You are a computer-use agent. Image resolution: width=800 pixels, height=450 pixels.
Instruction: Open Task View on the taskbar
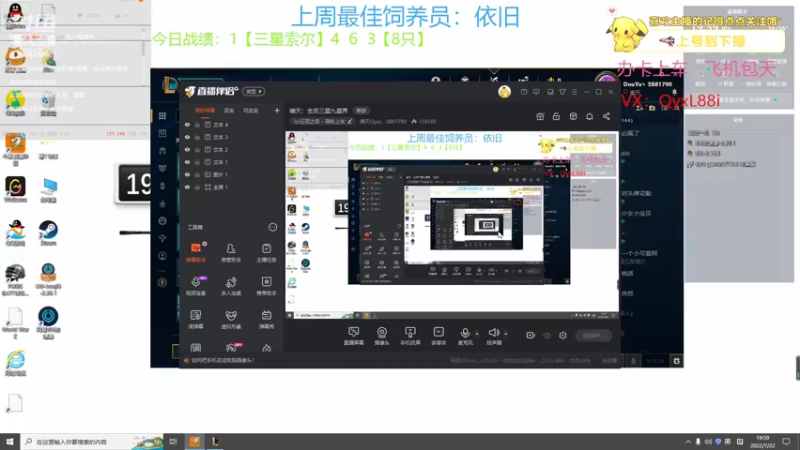[x=173, y=441]
